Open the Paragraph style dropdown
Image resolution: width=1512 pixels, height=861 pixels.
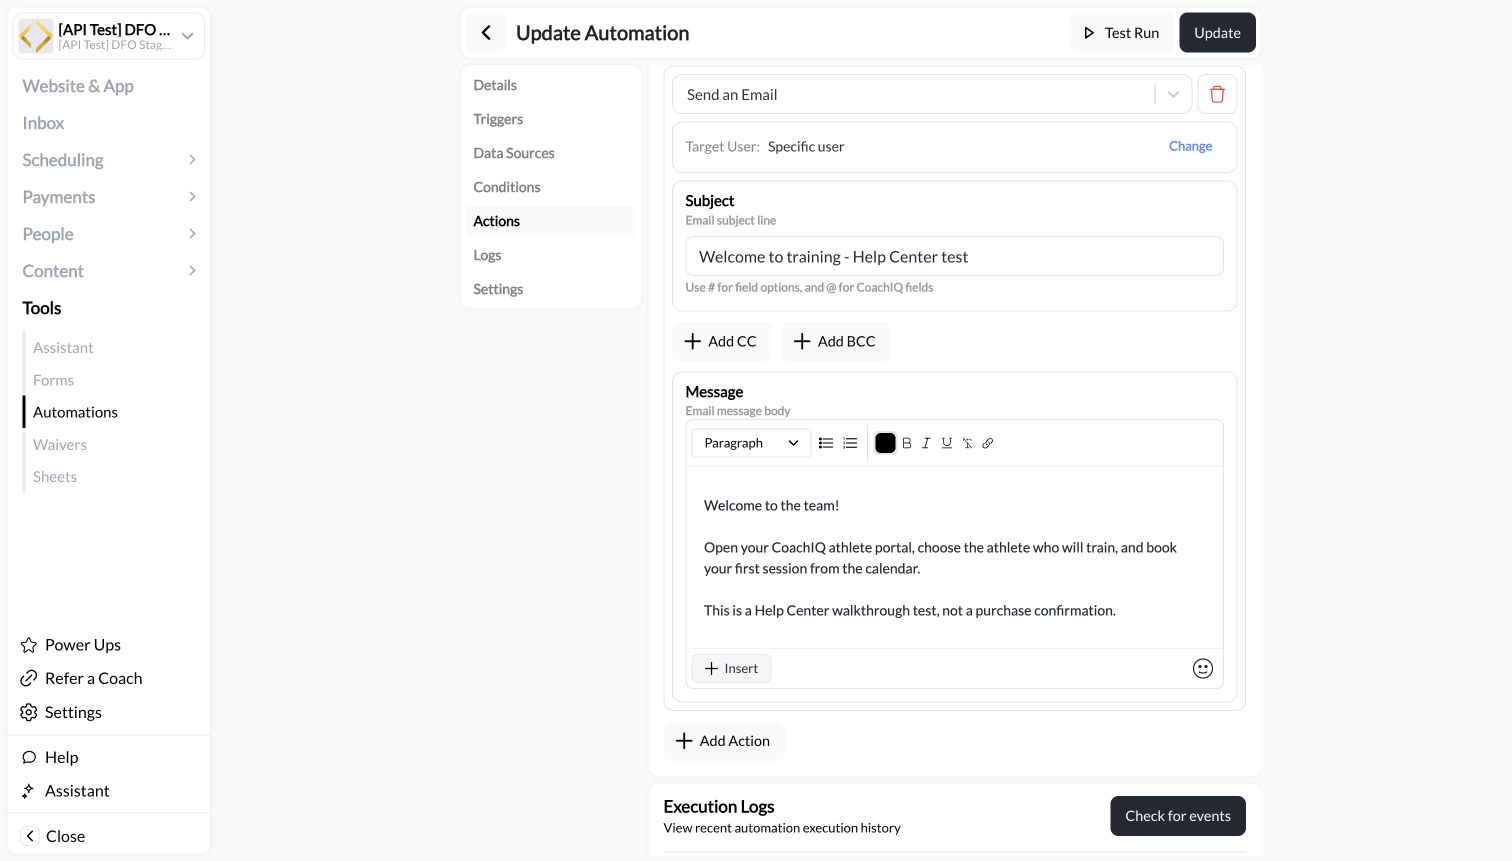click(751, 443)
